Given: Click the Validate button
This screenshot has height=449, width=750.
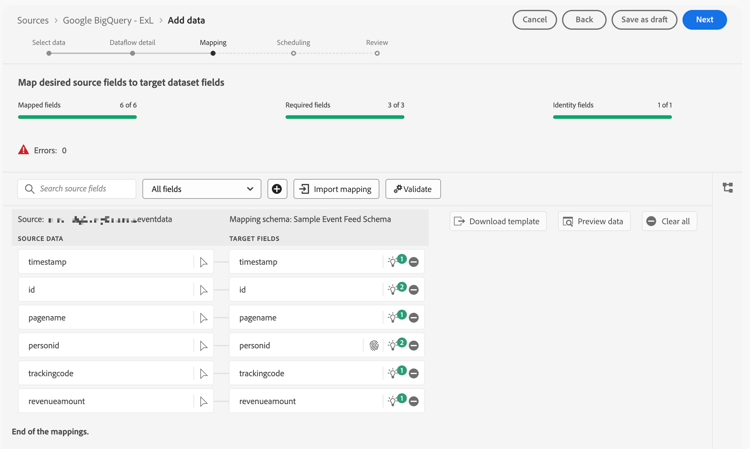Looking at the screenshot, I should 413,189.
